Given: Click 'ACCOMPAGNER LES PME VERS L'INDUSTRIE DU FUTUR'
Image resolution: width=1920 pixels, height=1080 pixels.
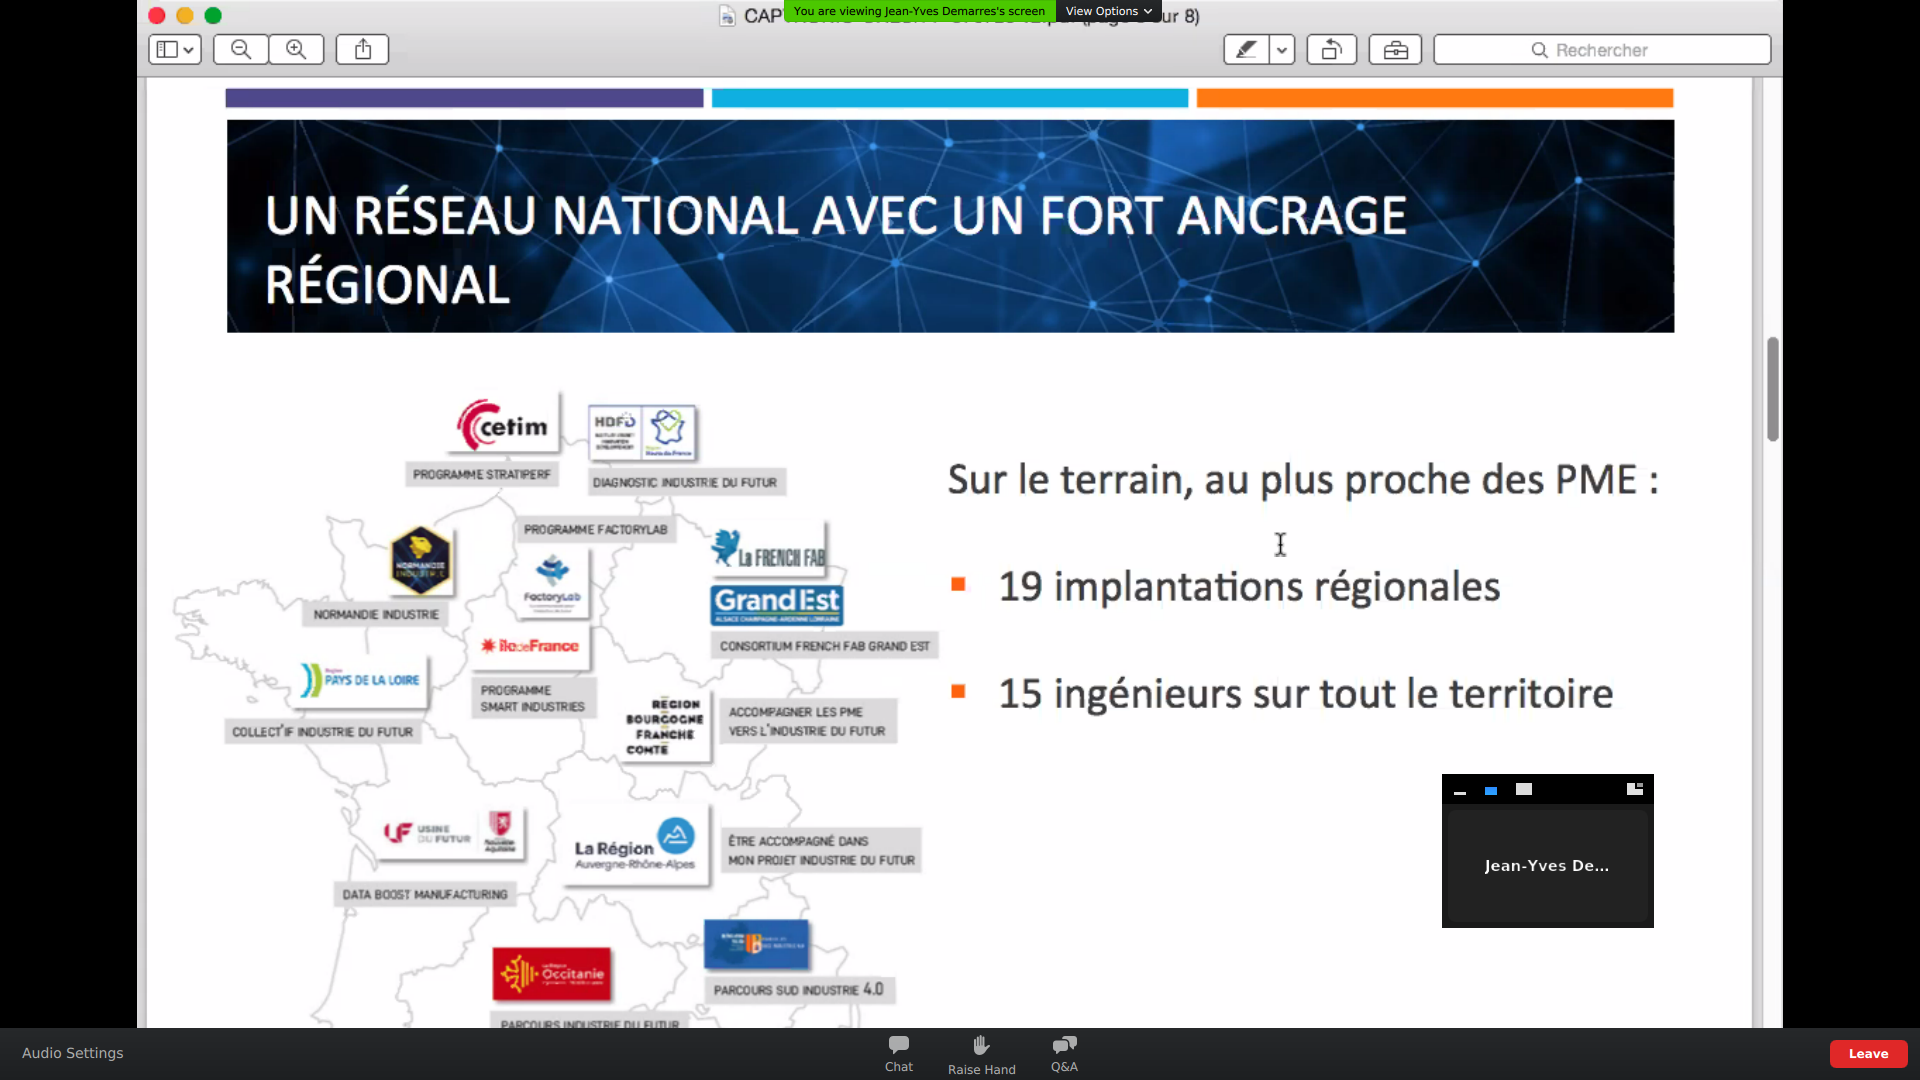Looking at the screenshot, I should [807, 721].
